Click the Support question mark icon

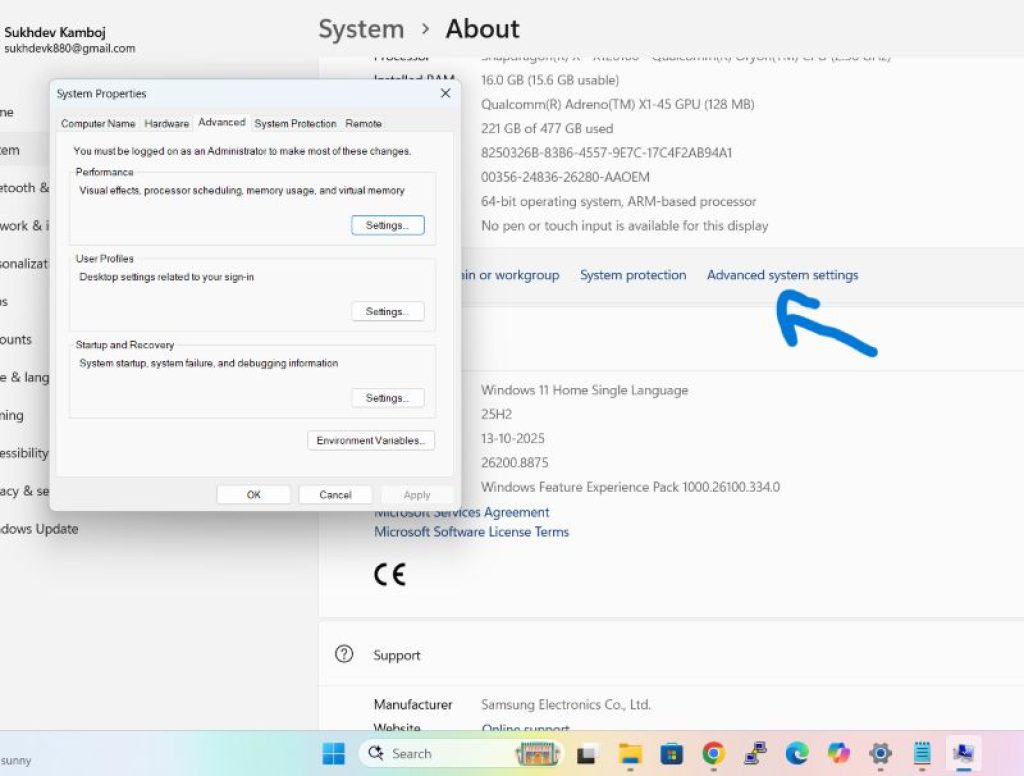344,654
